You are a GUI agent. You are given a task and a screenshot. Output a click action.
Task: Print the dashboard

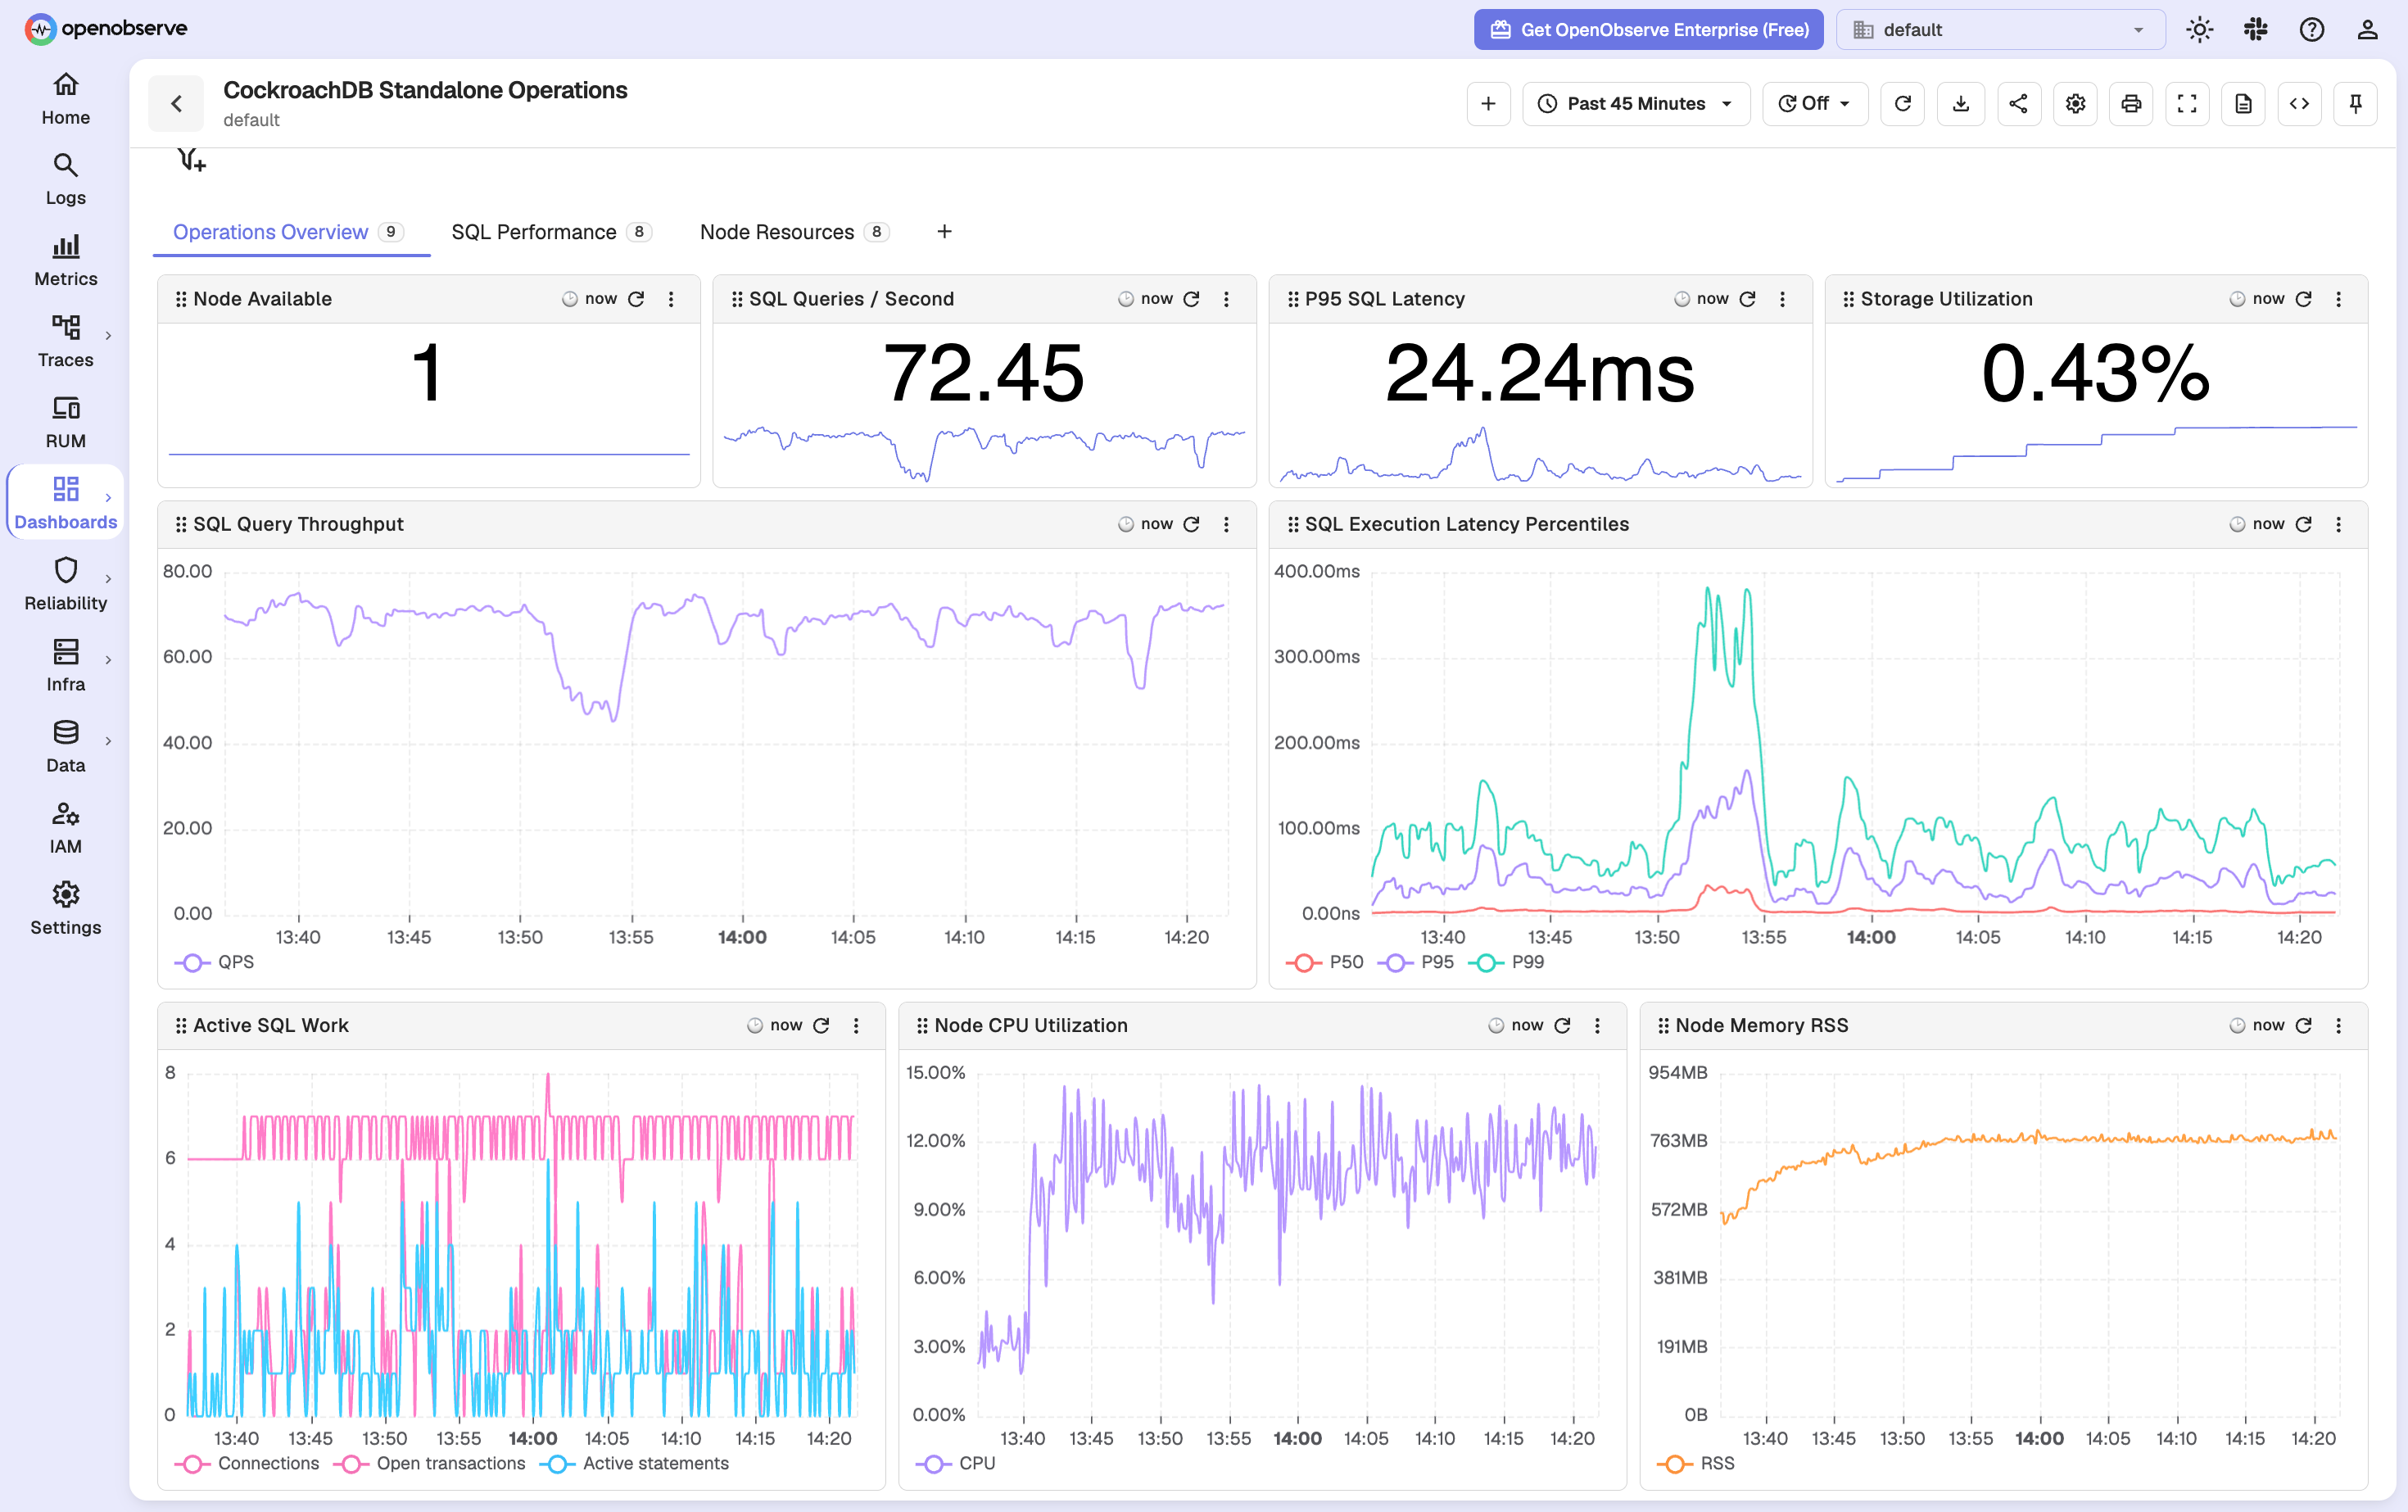click(2131, 103)
